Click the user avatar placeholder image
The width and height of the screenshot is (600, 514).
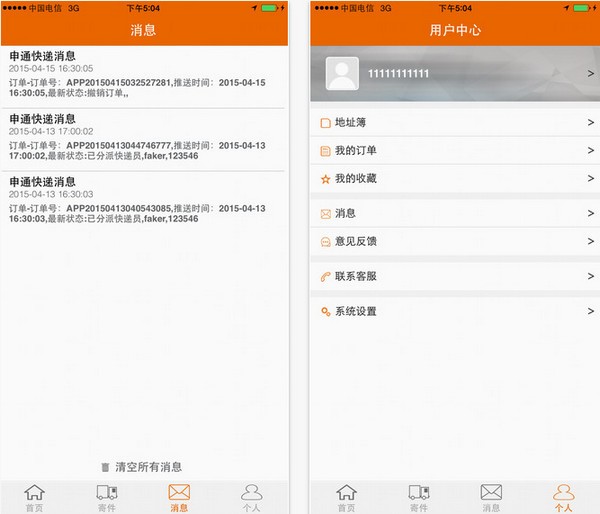point(342,73)
